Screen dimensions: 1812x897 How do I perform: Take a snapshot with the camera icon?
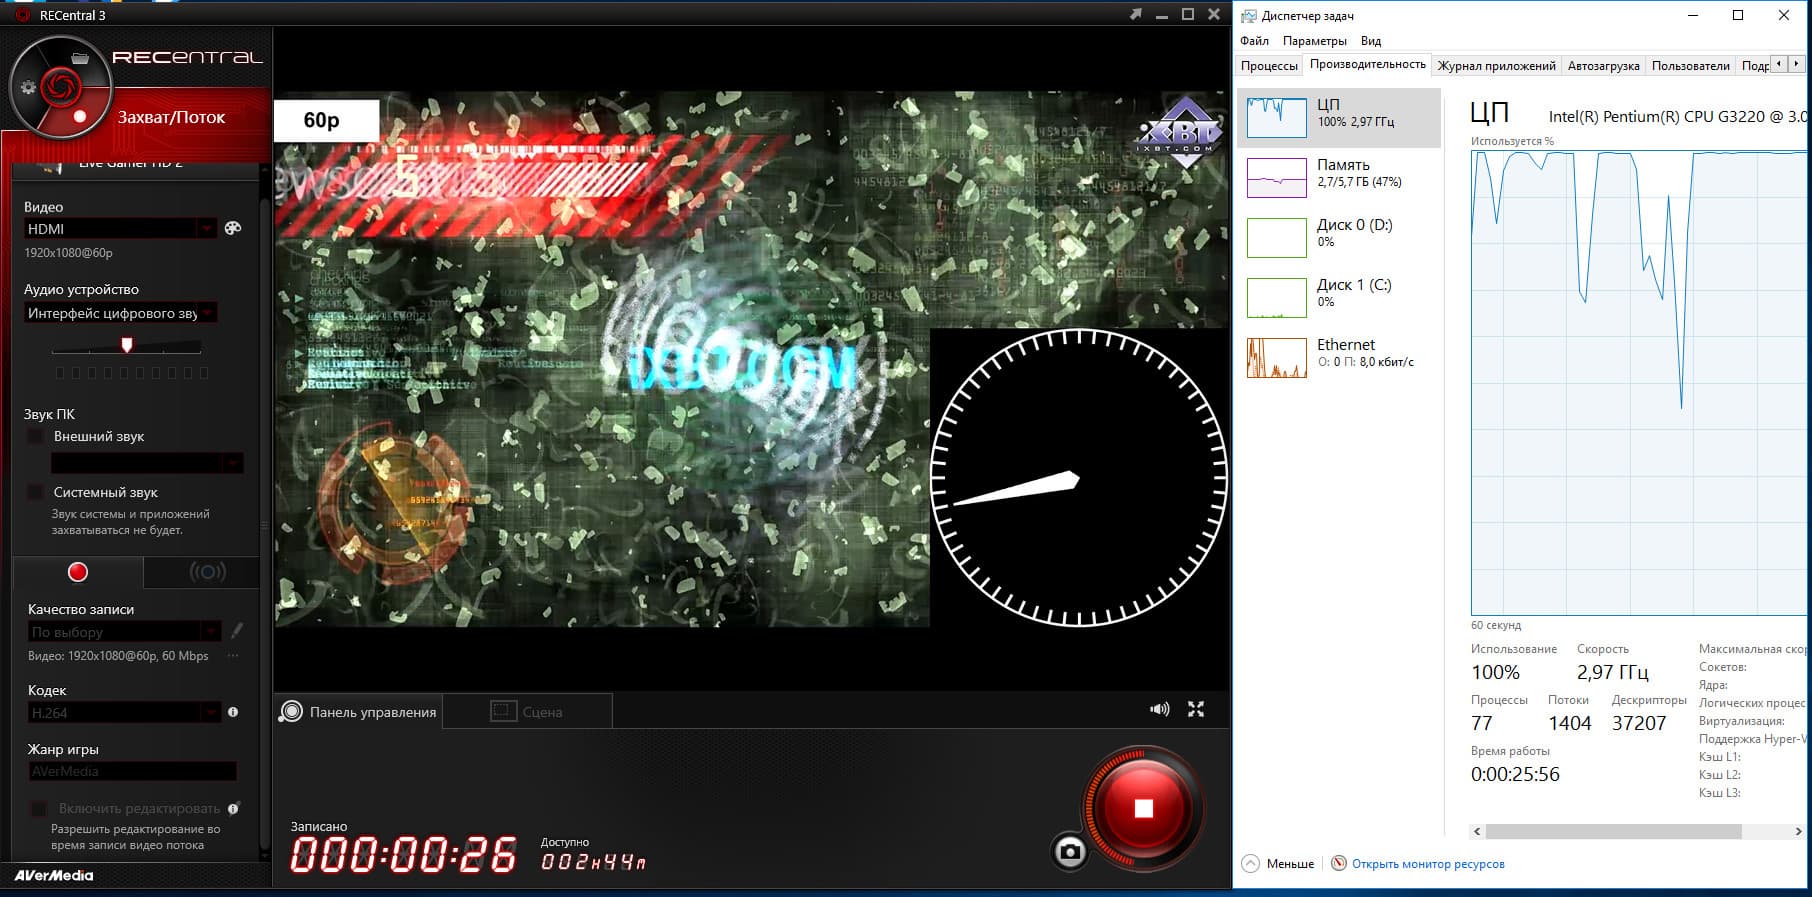[1070, 852]
